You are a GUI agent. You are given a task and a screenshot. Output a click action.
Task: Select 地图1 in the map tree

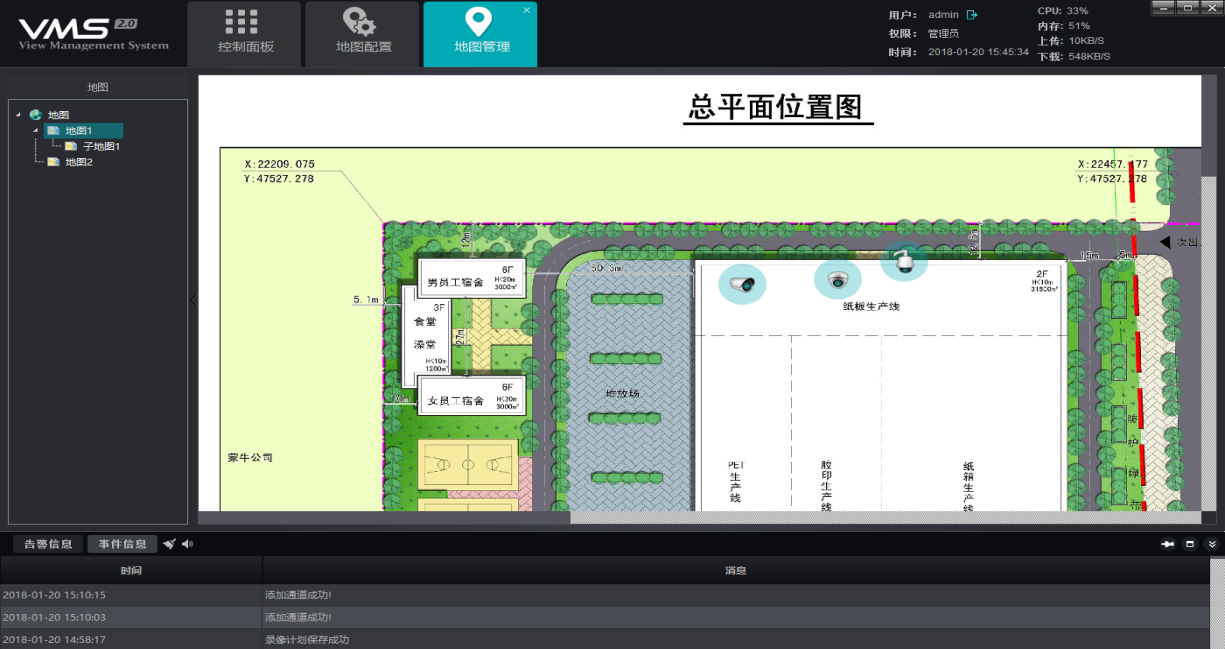(x=84, y=131)
